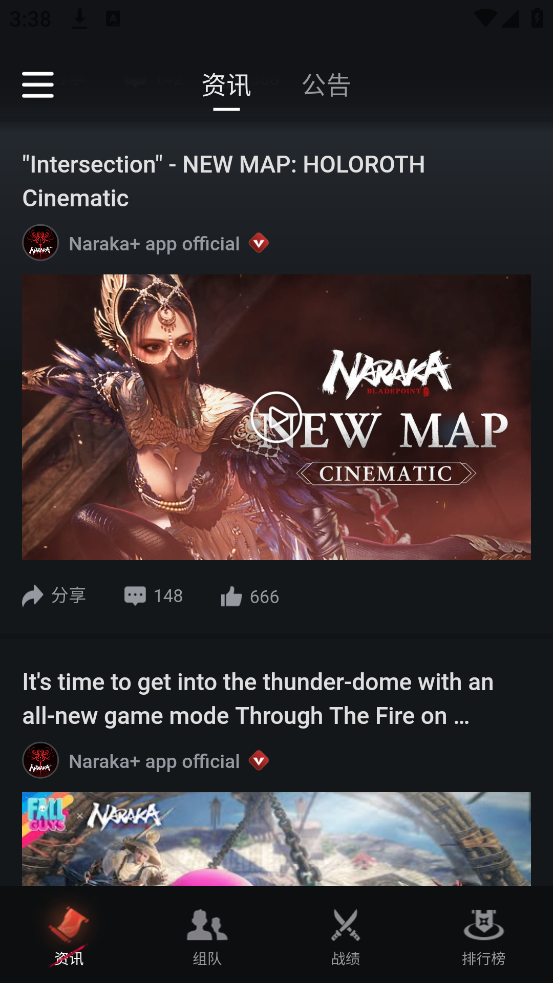
Task: Tap first post's Naraka+ app official name
Action: click(154, 243)
